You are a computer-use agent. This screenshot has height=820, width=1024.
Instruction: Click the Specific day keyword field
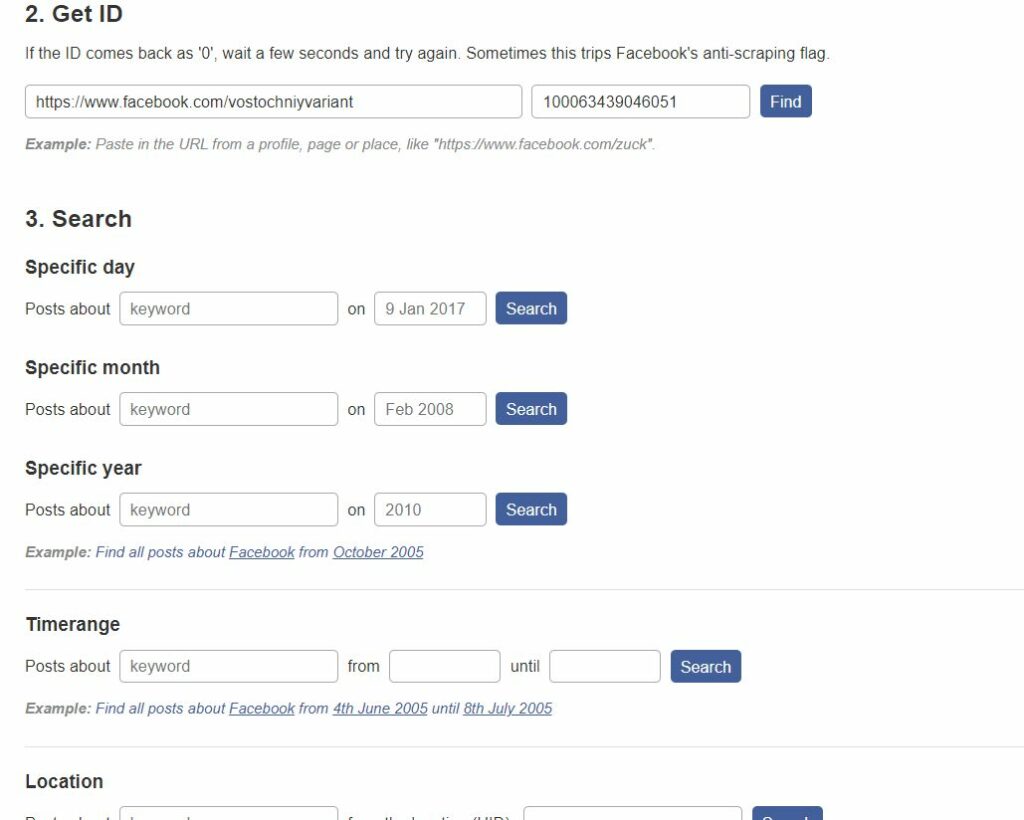[x=229, y=308]
